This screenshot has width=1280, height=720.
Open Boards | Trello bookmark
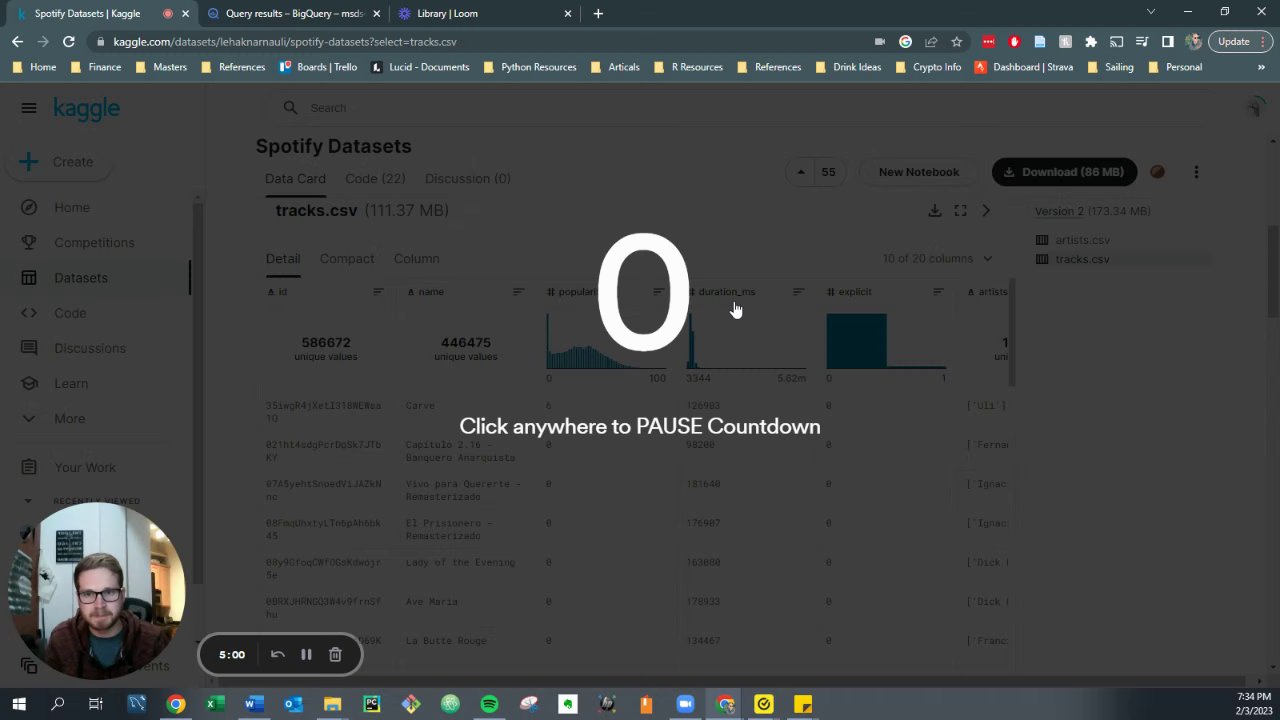(x=318, y=67)
